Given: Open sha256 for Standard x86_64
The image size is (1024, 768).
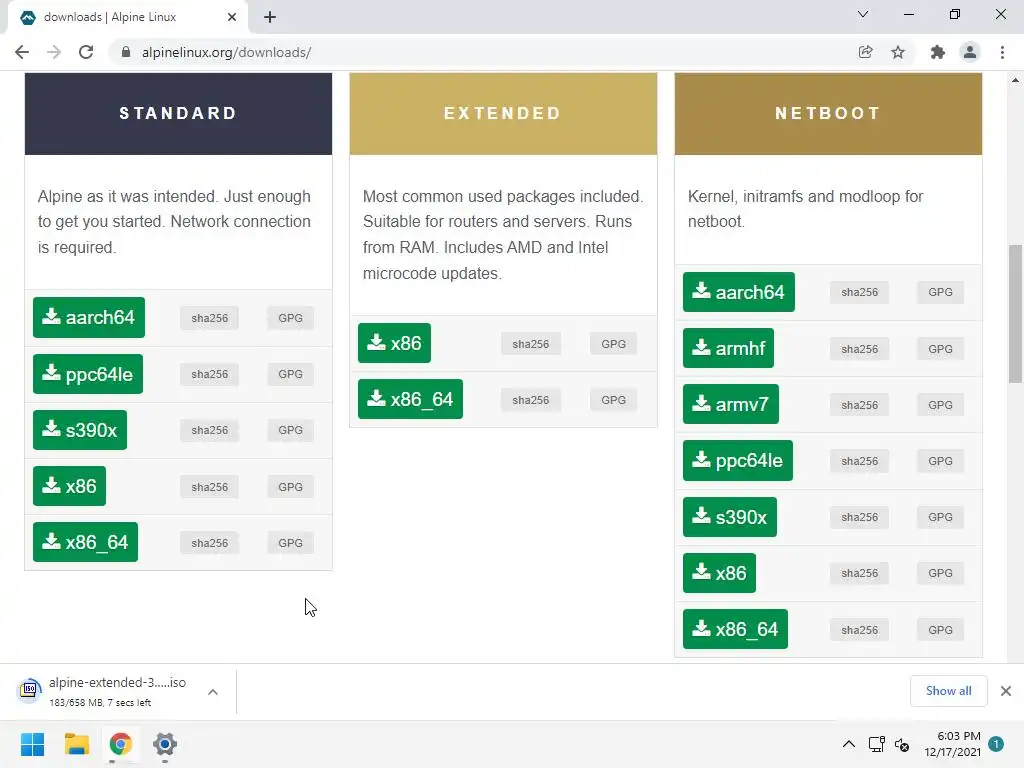Looking at the screenshot, I should tap(210, 543).
